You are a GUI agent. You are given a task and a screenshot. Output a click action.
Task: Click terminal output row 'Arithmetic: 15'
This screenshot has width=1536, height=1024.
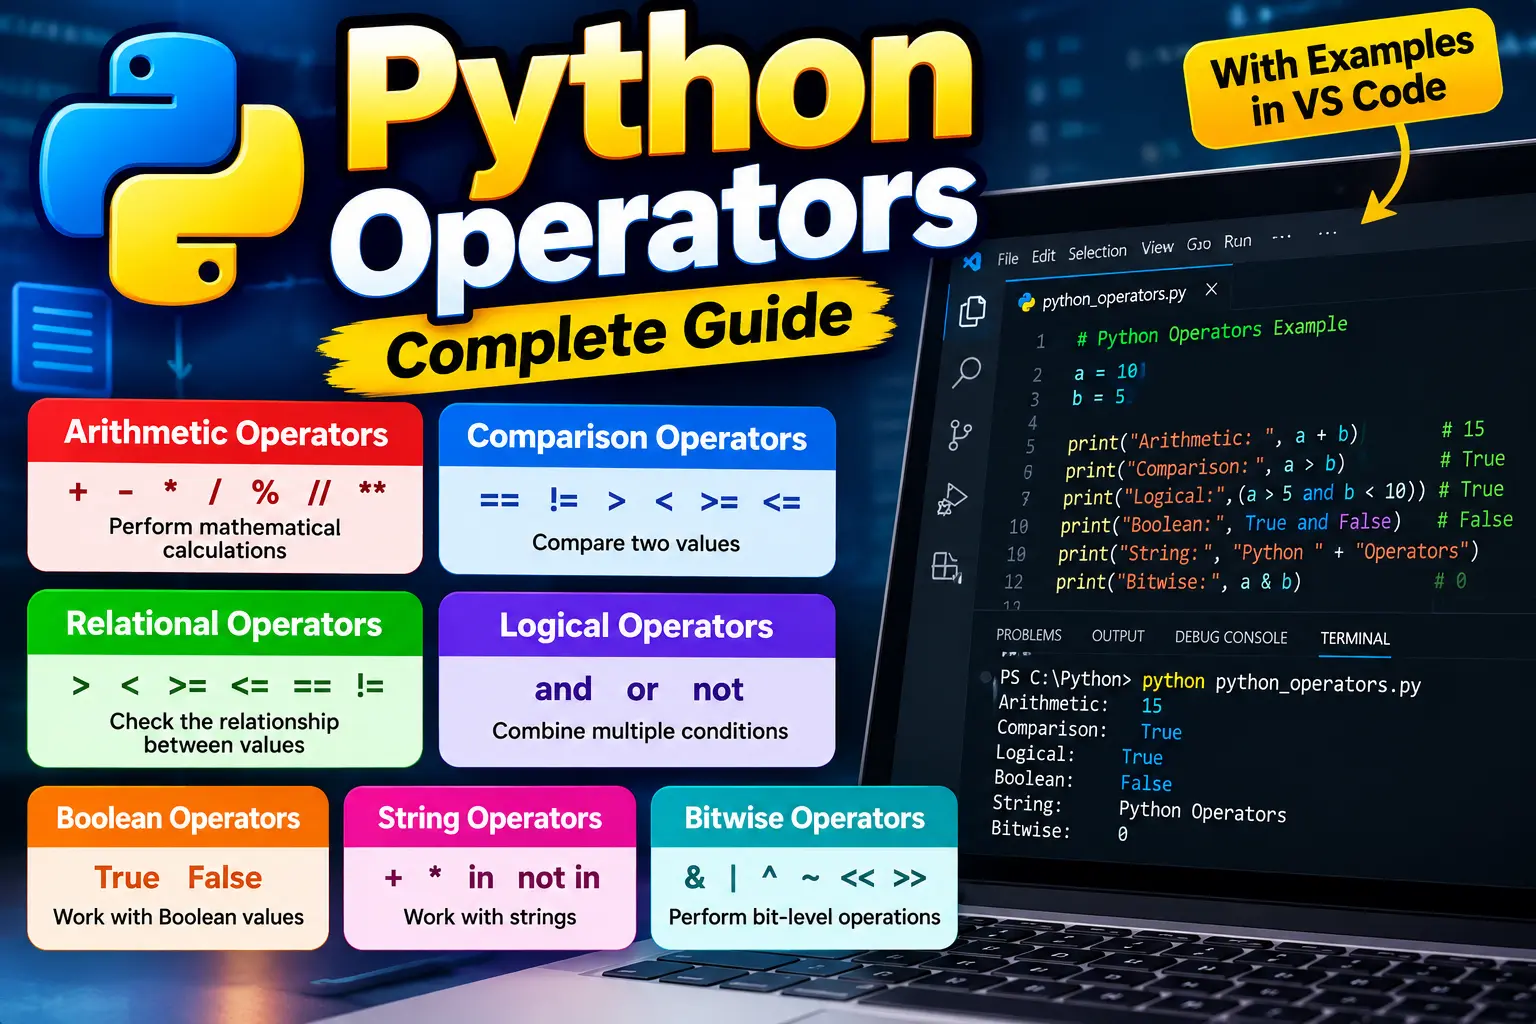click(1080, 704)
